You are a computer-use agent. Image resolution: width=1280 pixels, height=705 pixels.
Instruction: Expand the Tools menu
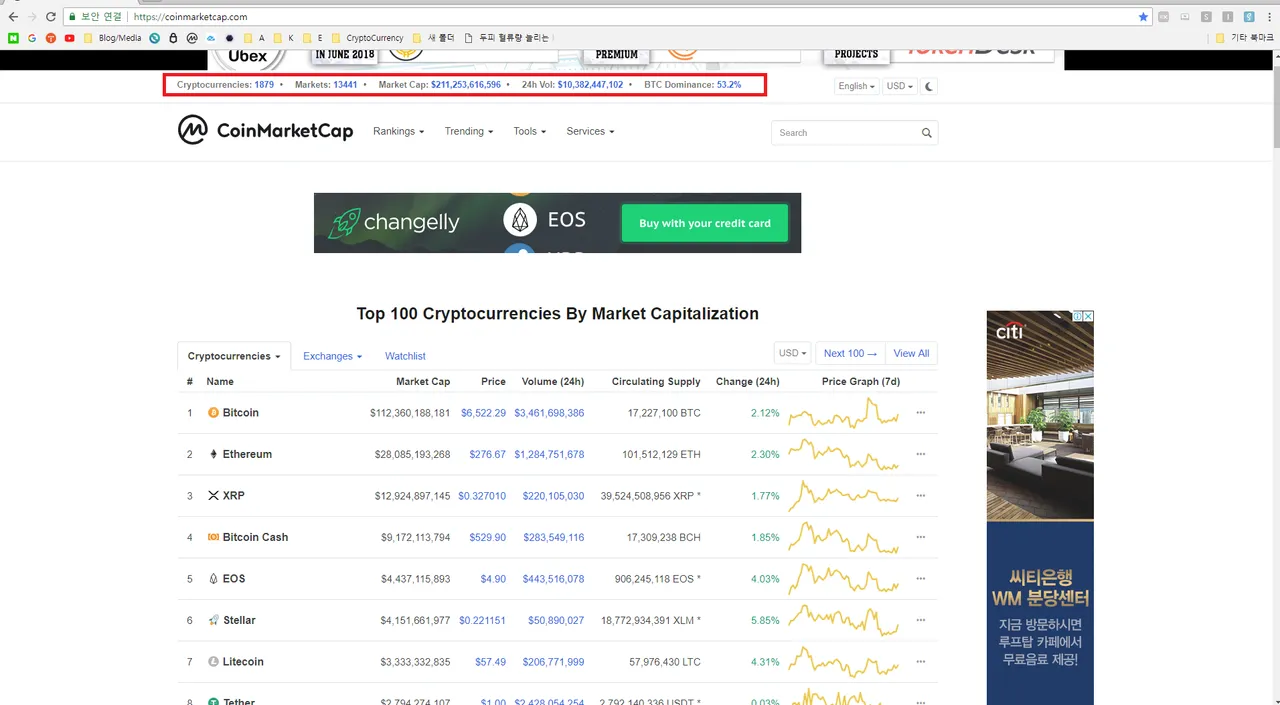click(x=529, y=131)
